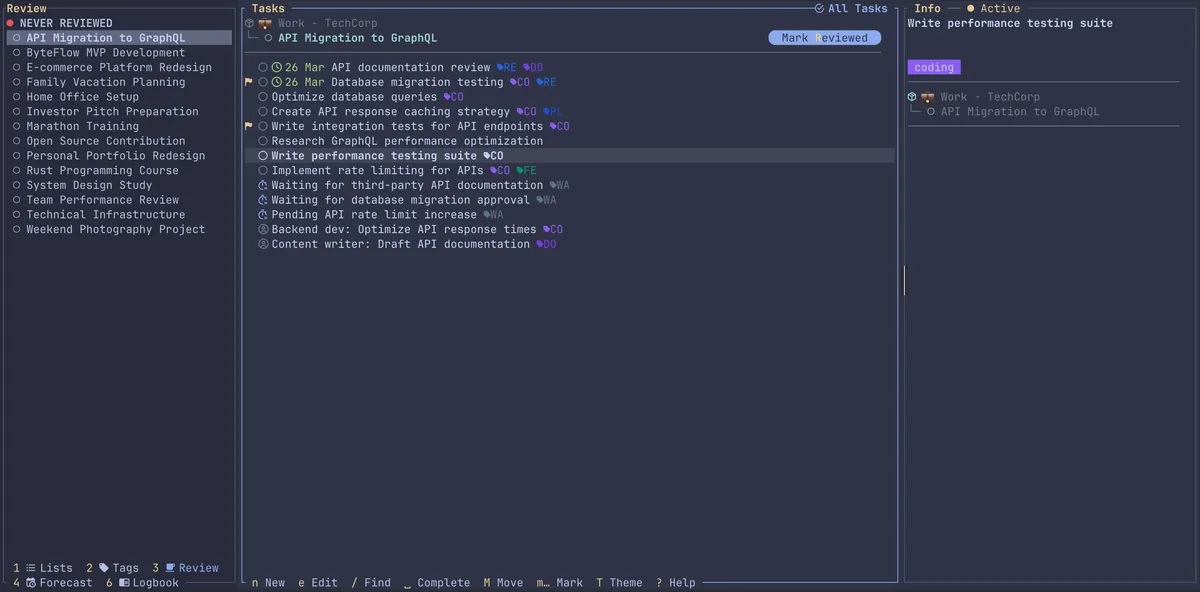1200x592 pixels.
Task: Click Move in the bottom command bar
Action: pos(503,583)
